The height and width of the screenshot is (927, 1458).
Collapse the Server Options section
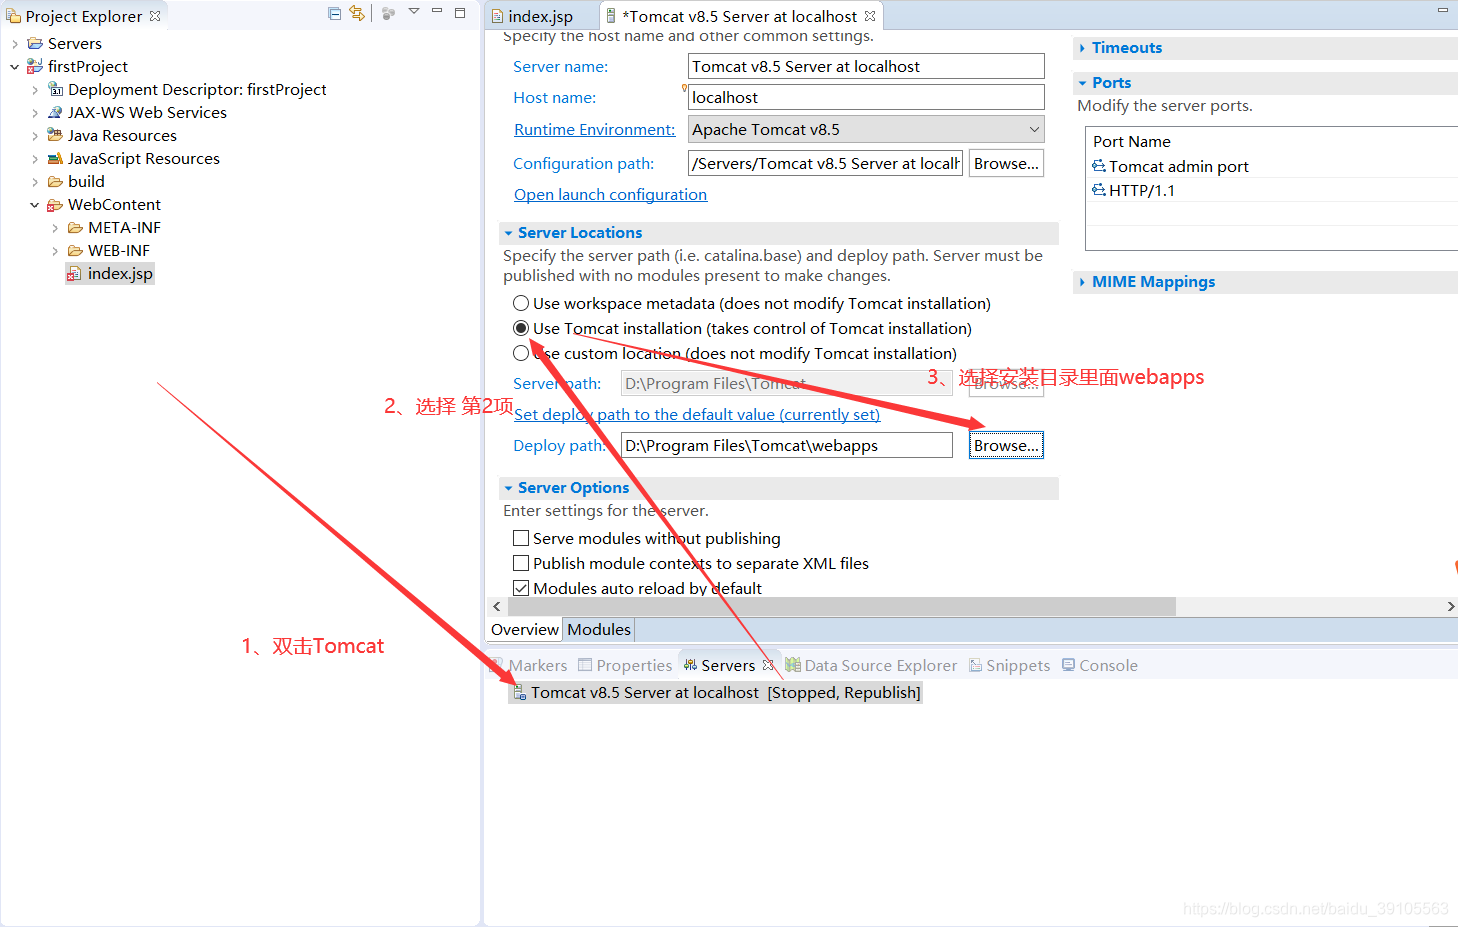(509, 488)
